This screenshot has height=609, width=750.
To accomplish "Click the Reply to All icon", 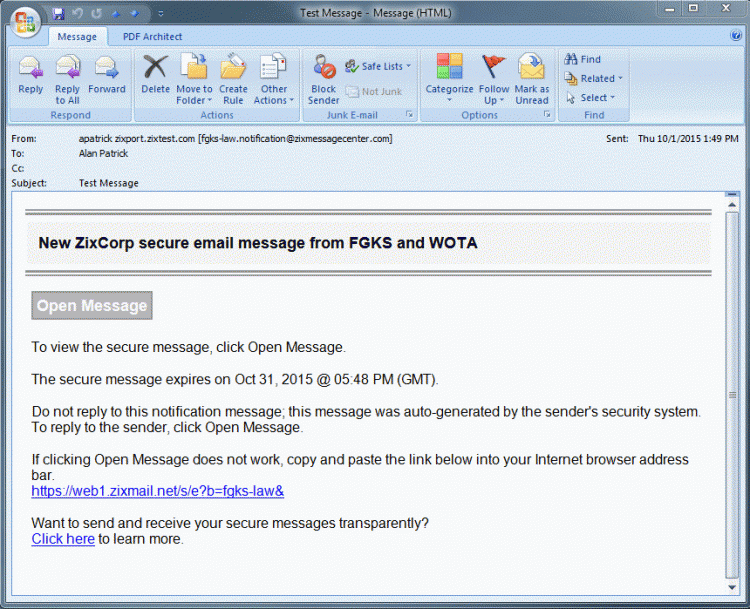I will click(67, 80).
